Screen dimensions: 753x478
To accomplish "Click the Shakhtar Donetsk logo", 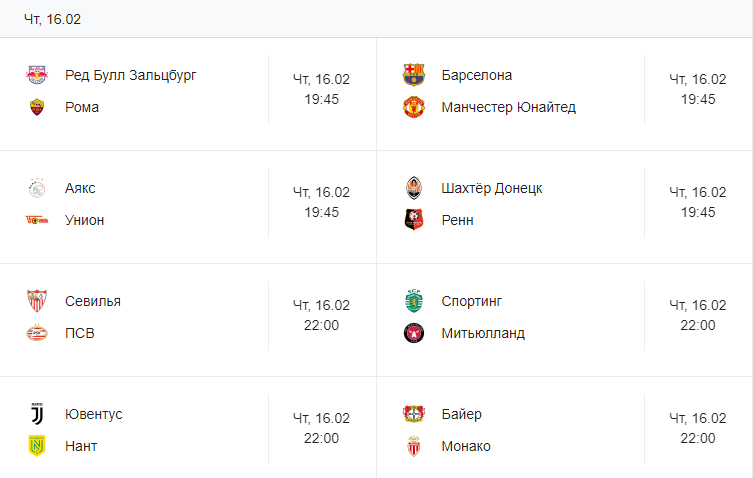I will (413, 188).
